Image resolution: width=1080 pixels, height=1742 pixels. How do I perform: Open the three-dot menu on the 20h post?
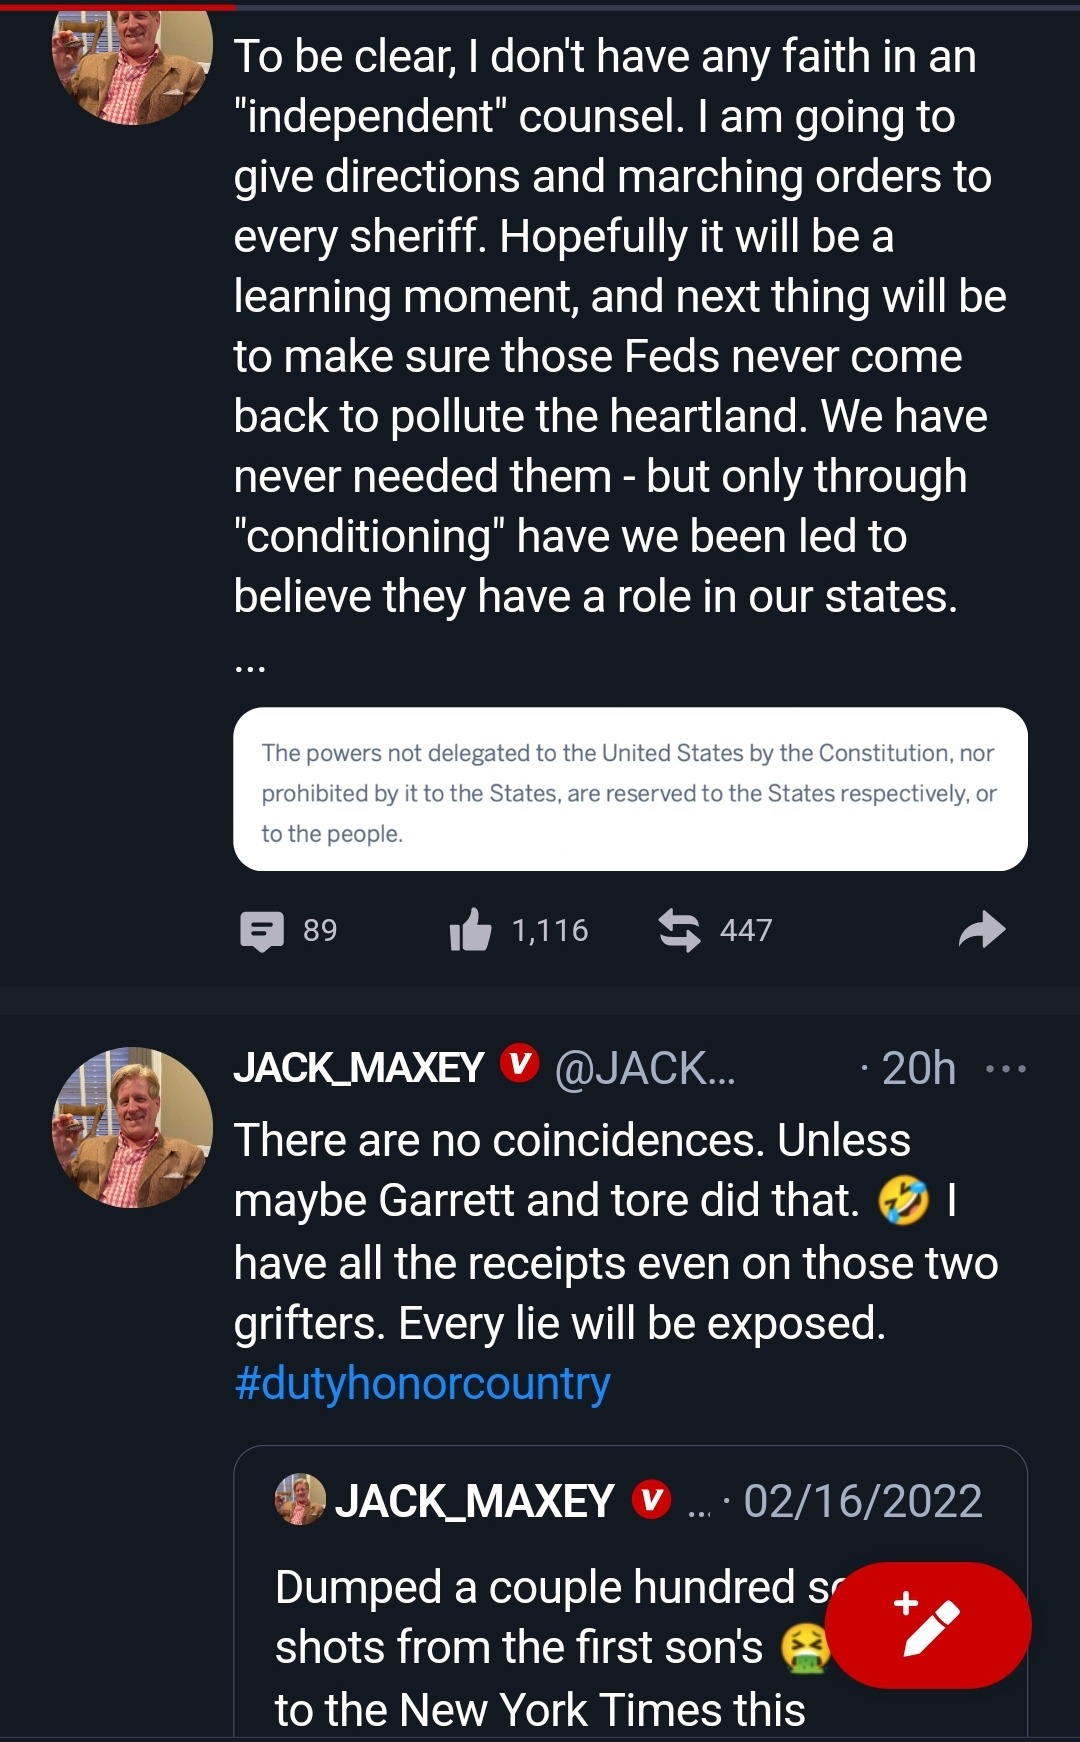[1005, 1069]
